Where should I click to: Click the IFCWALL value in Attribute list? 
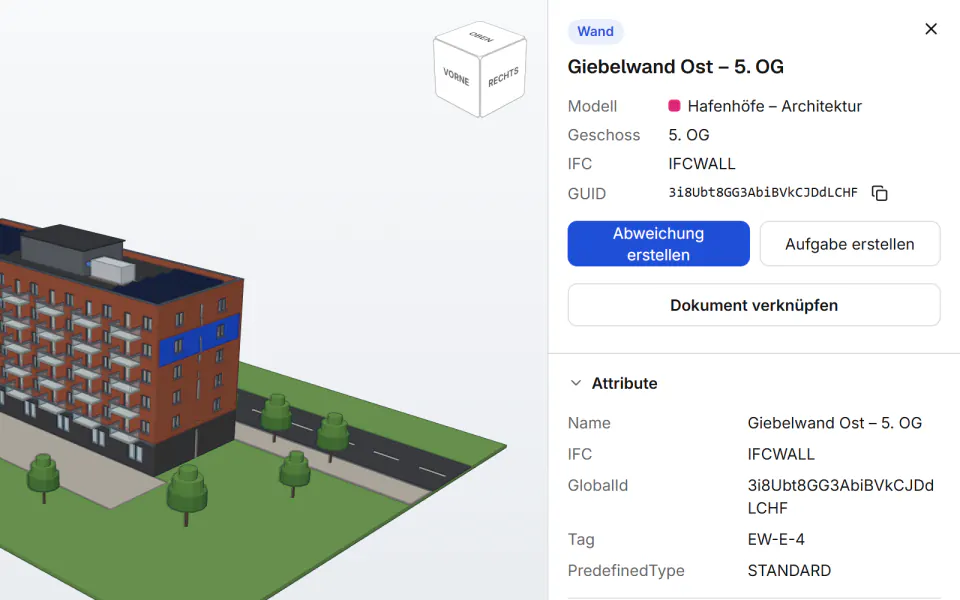781,454
